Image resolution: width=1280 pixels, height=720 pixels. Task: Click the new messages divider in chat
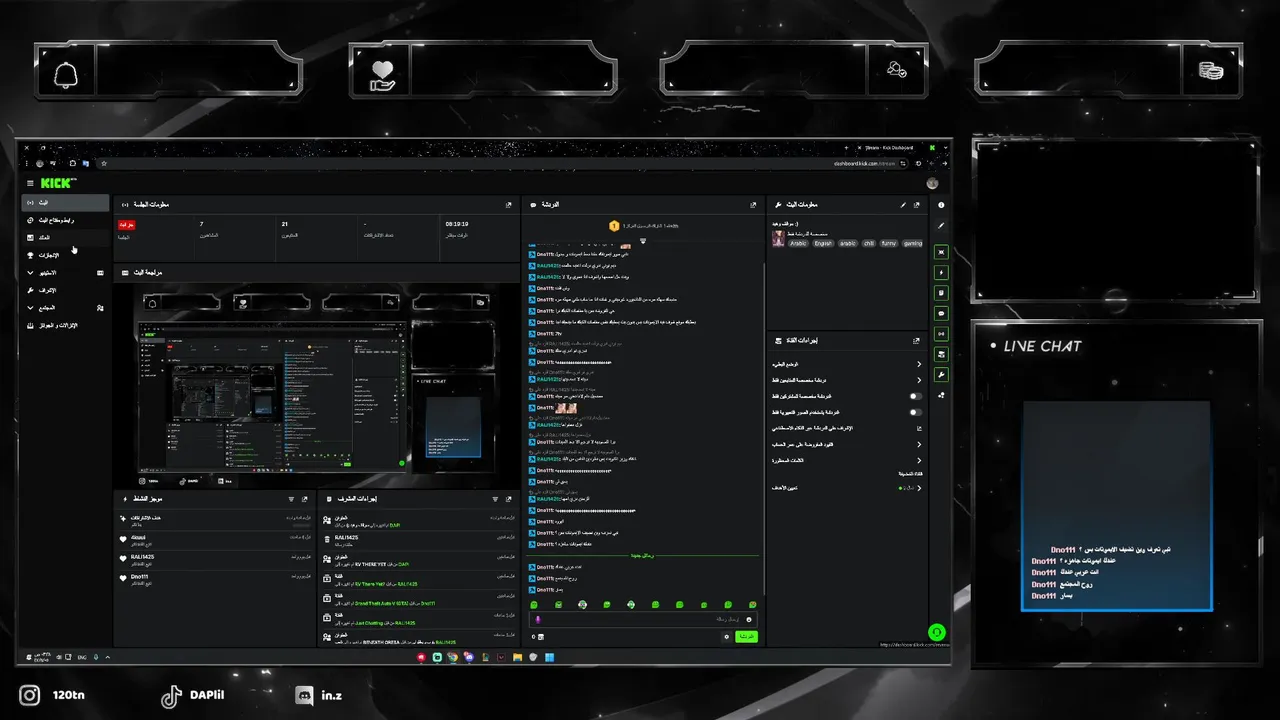pos(643,556)
